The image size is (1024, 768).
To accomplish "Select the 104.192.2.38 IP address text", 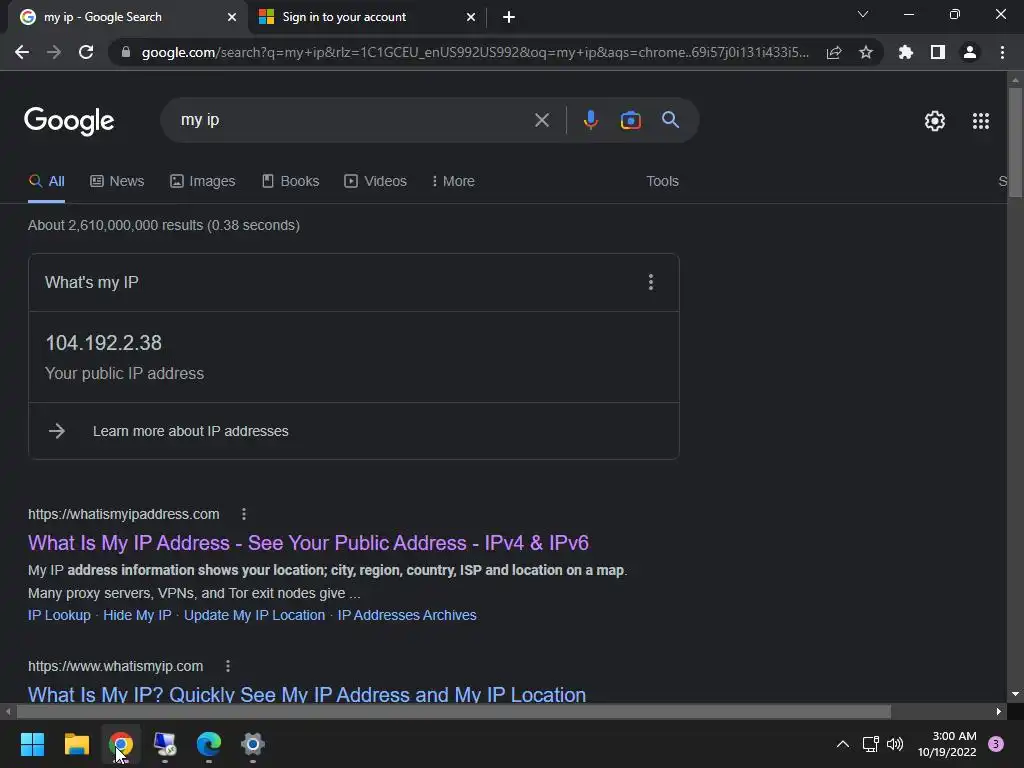I will click(103, 343).
